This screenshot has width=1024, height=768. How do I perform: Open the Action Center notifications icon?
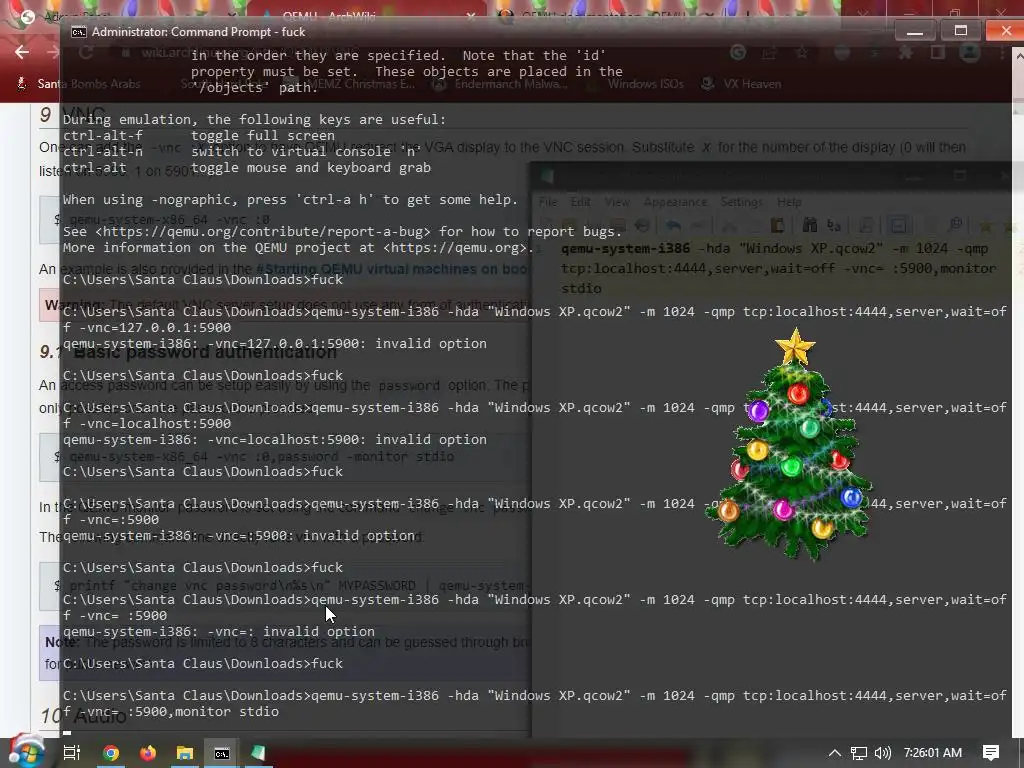[991, 753]
